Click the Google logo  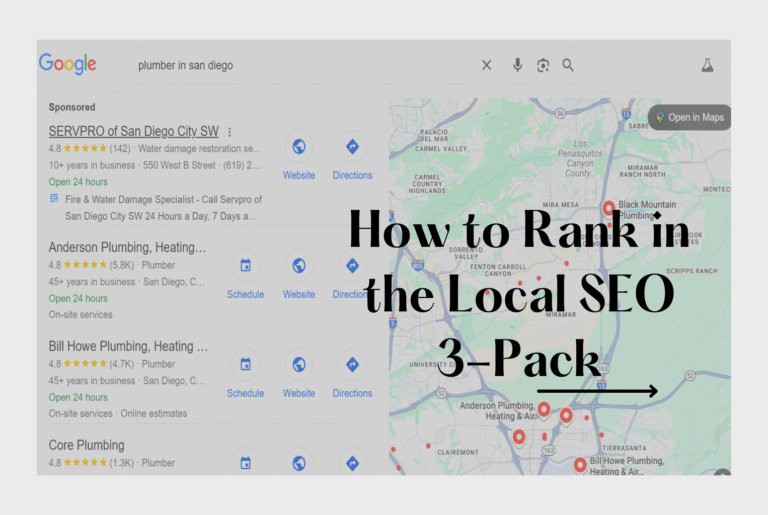click(68, 64)
